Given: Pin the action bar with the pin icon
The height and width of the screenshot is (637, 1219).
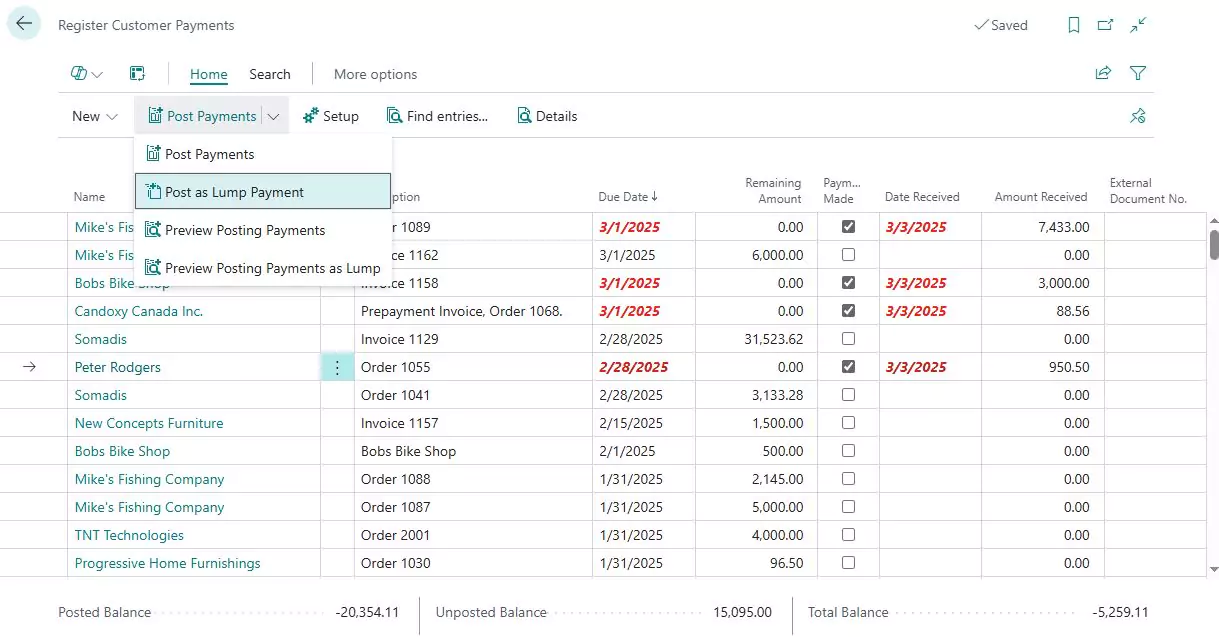Looking at the screenshot, I should (x=1137, y=116).
